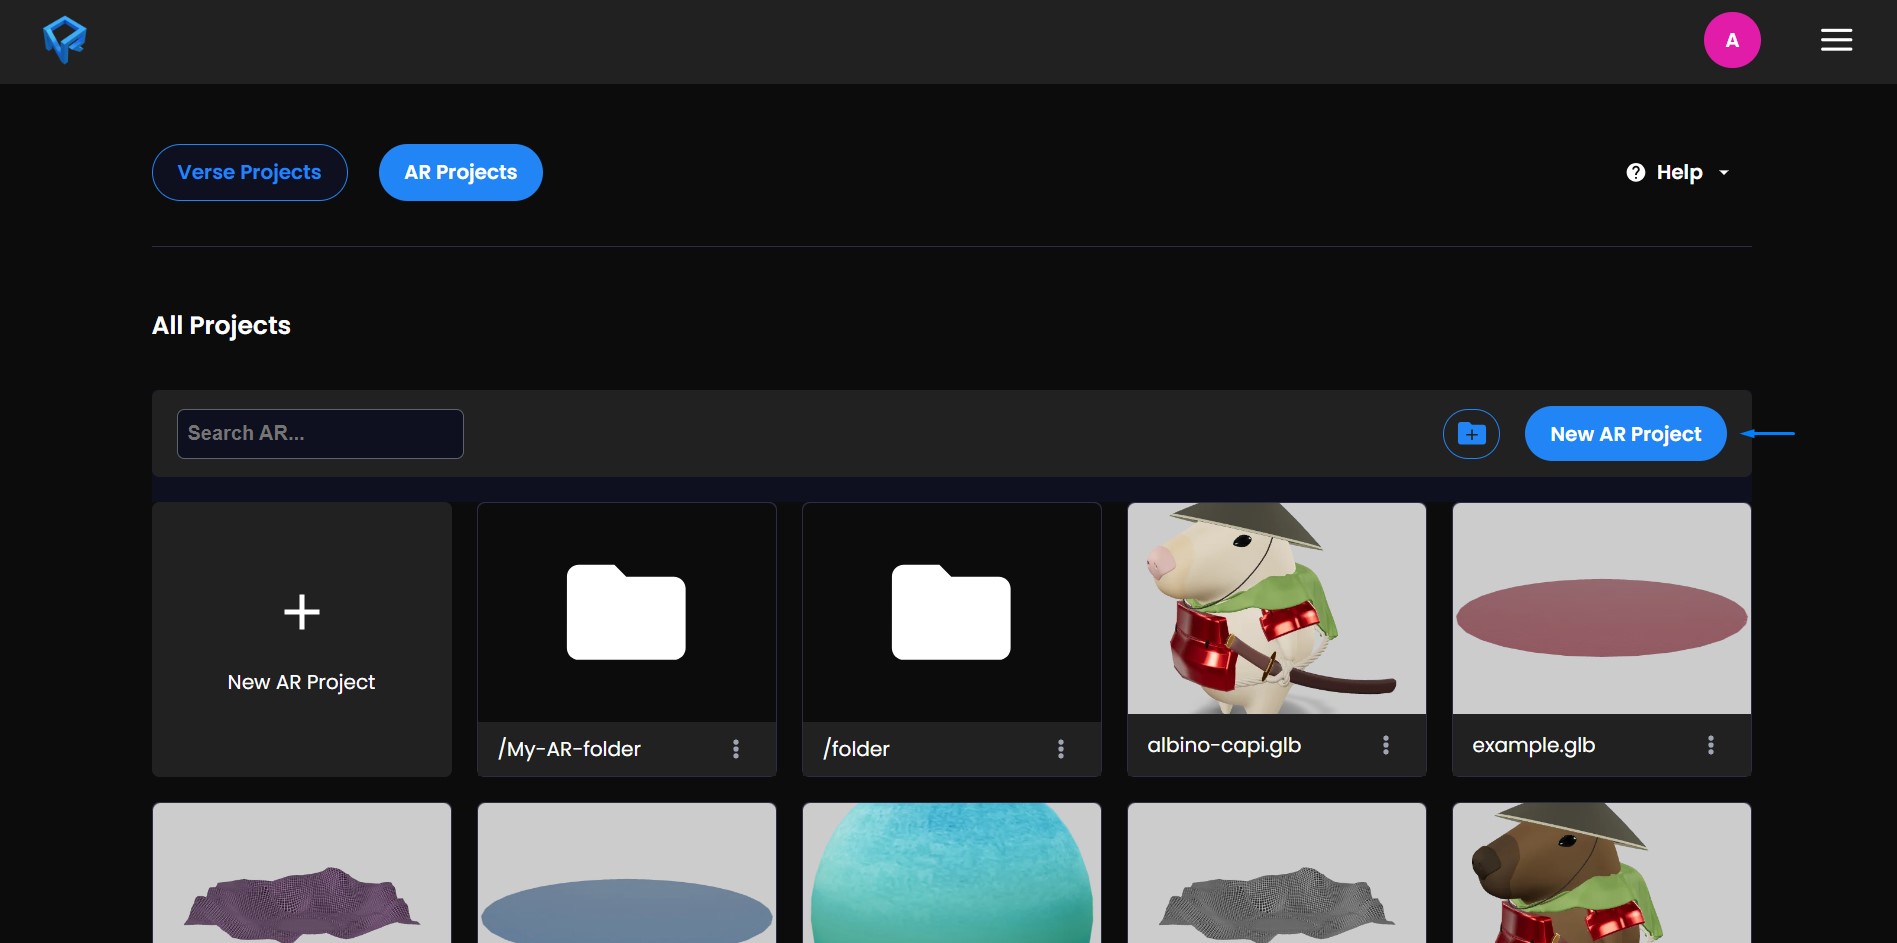The height and width of the screenshot is (943, 1897).
Task: Open the gray mesh project thumbnail
Action: coord(1277,873)
